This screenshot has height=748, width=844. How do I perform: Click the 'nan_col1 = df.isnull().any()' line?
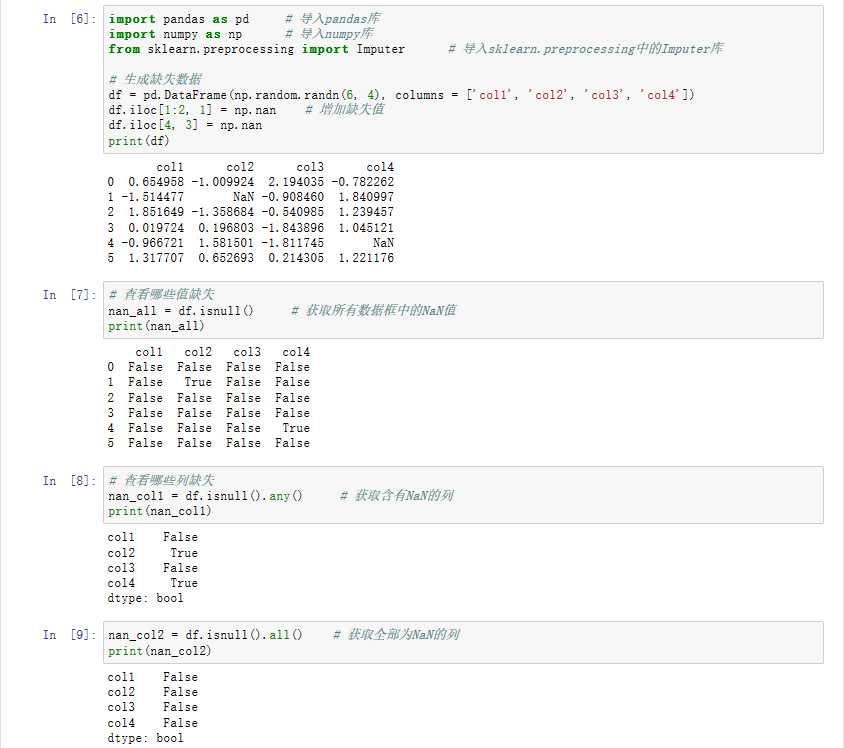coord(205,496)
